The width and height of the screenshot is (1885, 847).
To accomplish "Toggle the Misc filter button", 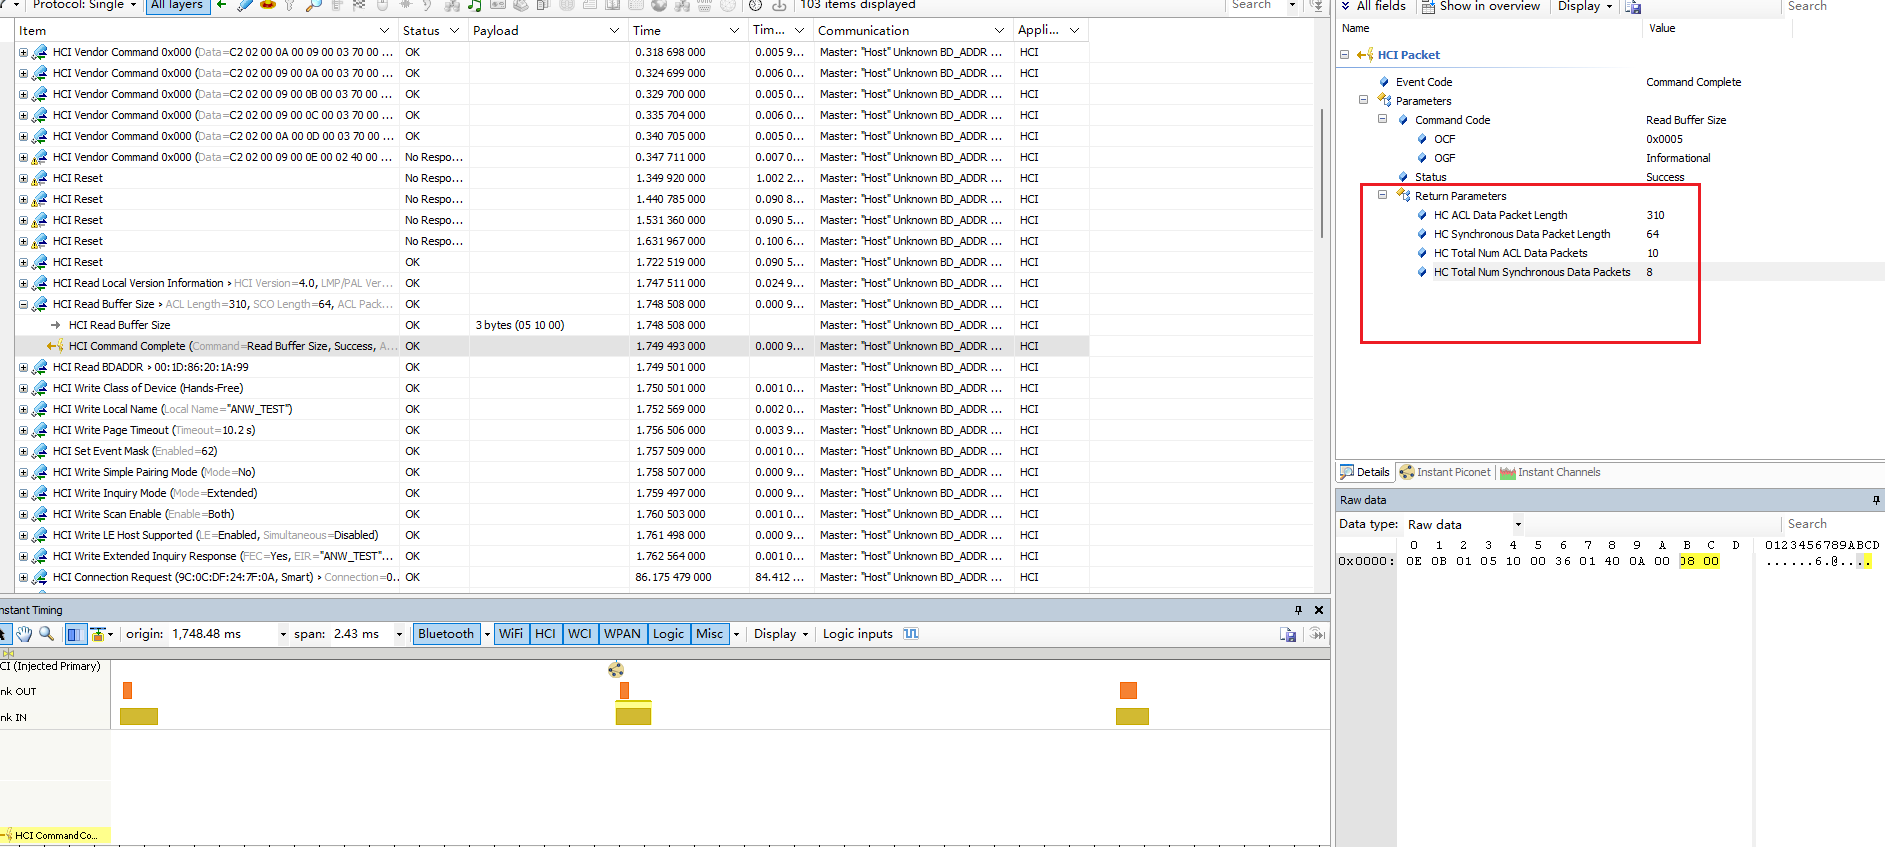I will (710, 634).
